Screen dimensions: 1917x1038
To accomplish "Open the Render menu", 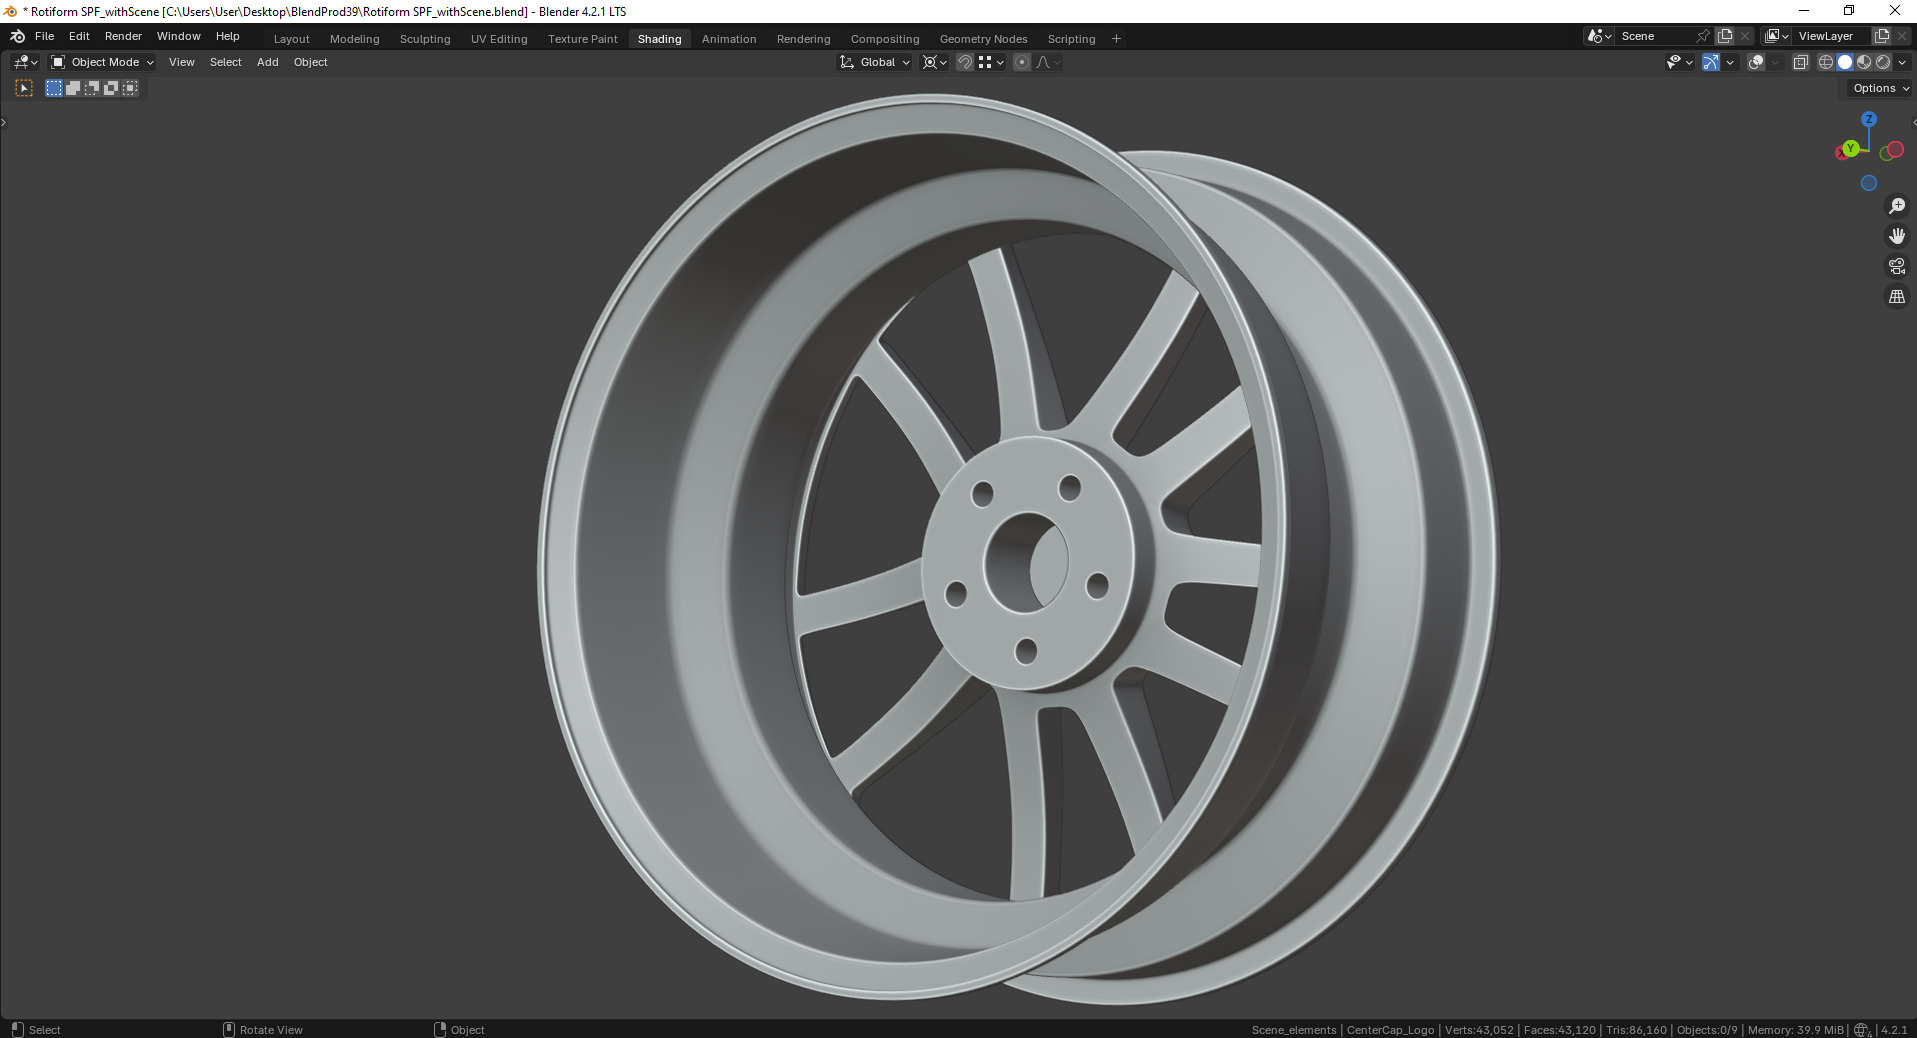I will (123, 36).
